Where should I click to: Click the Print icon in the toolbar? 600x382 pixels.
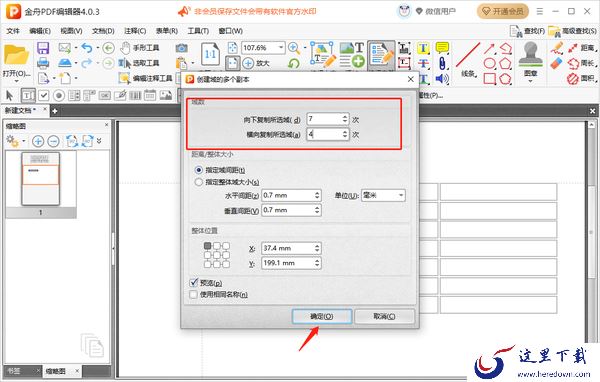point(43,63)
